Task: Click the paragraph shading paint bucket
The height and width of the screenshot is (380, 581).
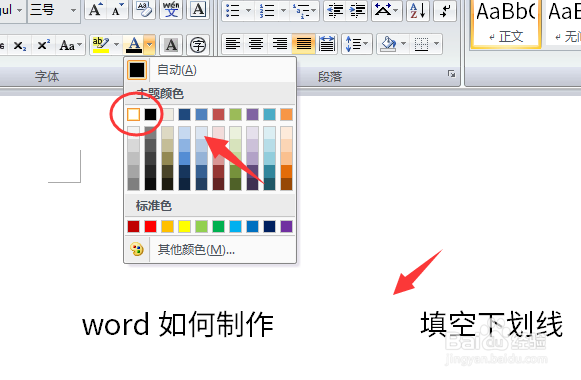Action: click(x=388, y=44)
